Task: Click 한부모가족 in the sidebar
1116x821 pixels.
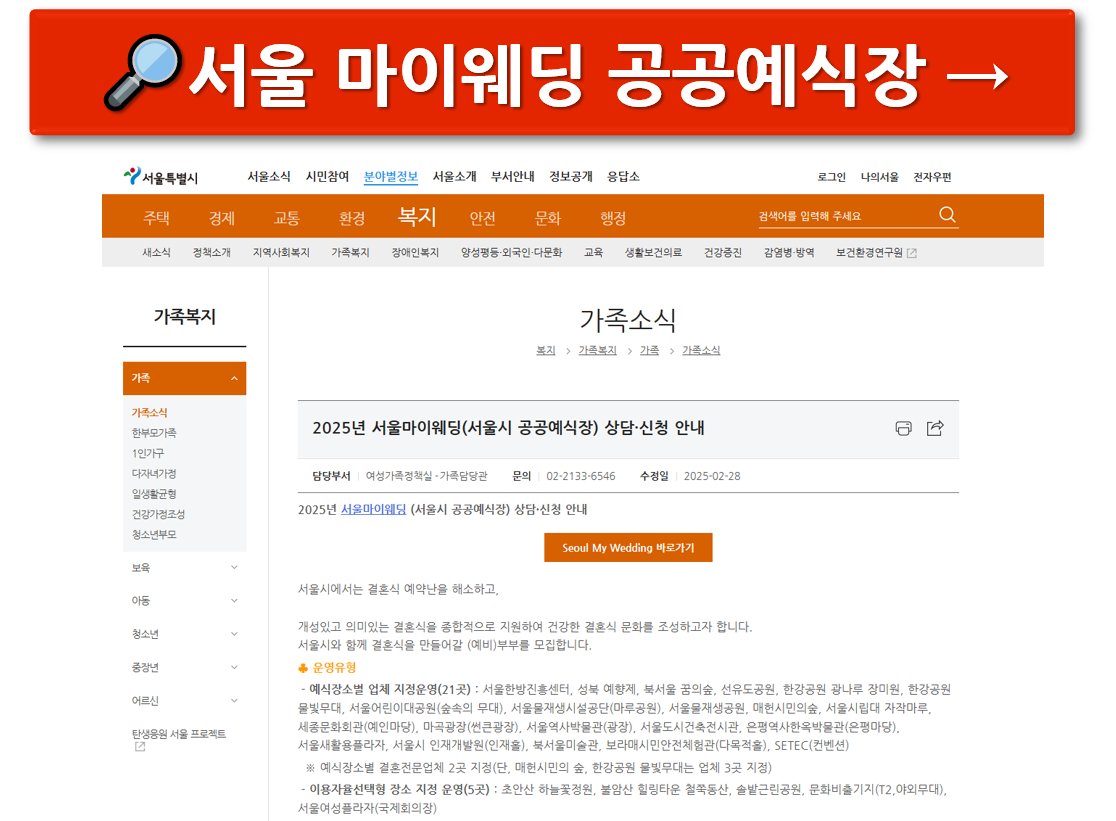Action: click(154, 433)
